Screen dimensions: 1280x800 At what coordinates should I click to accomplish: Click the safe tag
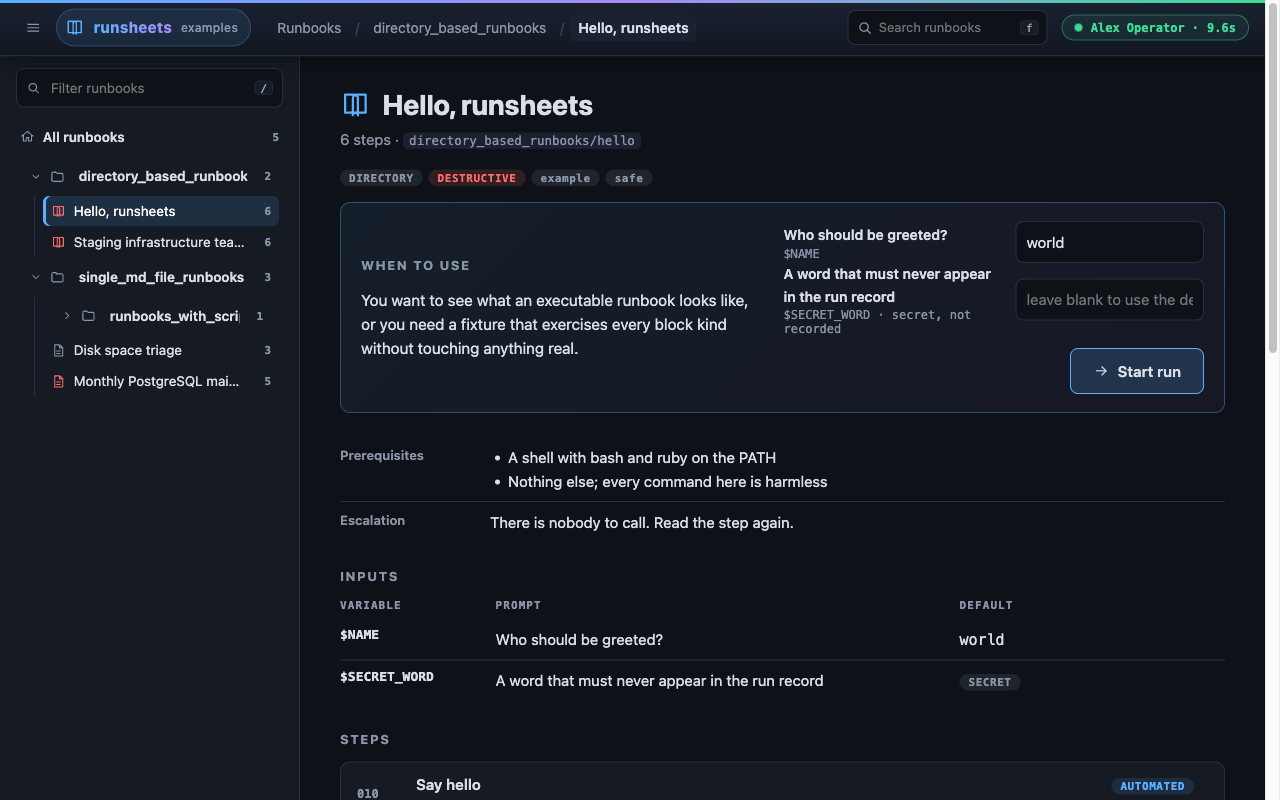point(629,178)
